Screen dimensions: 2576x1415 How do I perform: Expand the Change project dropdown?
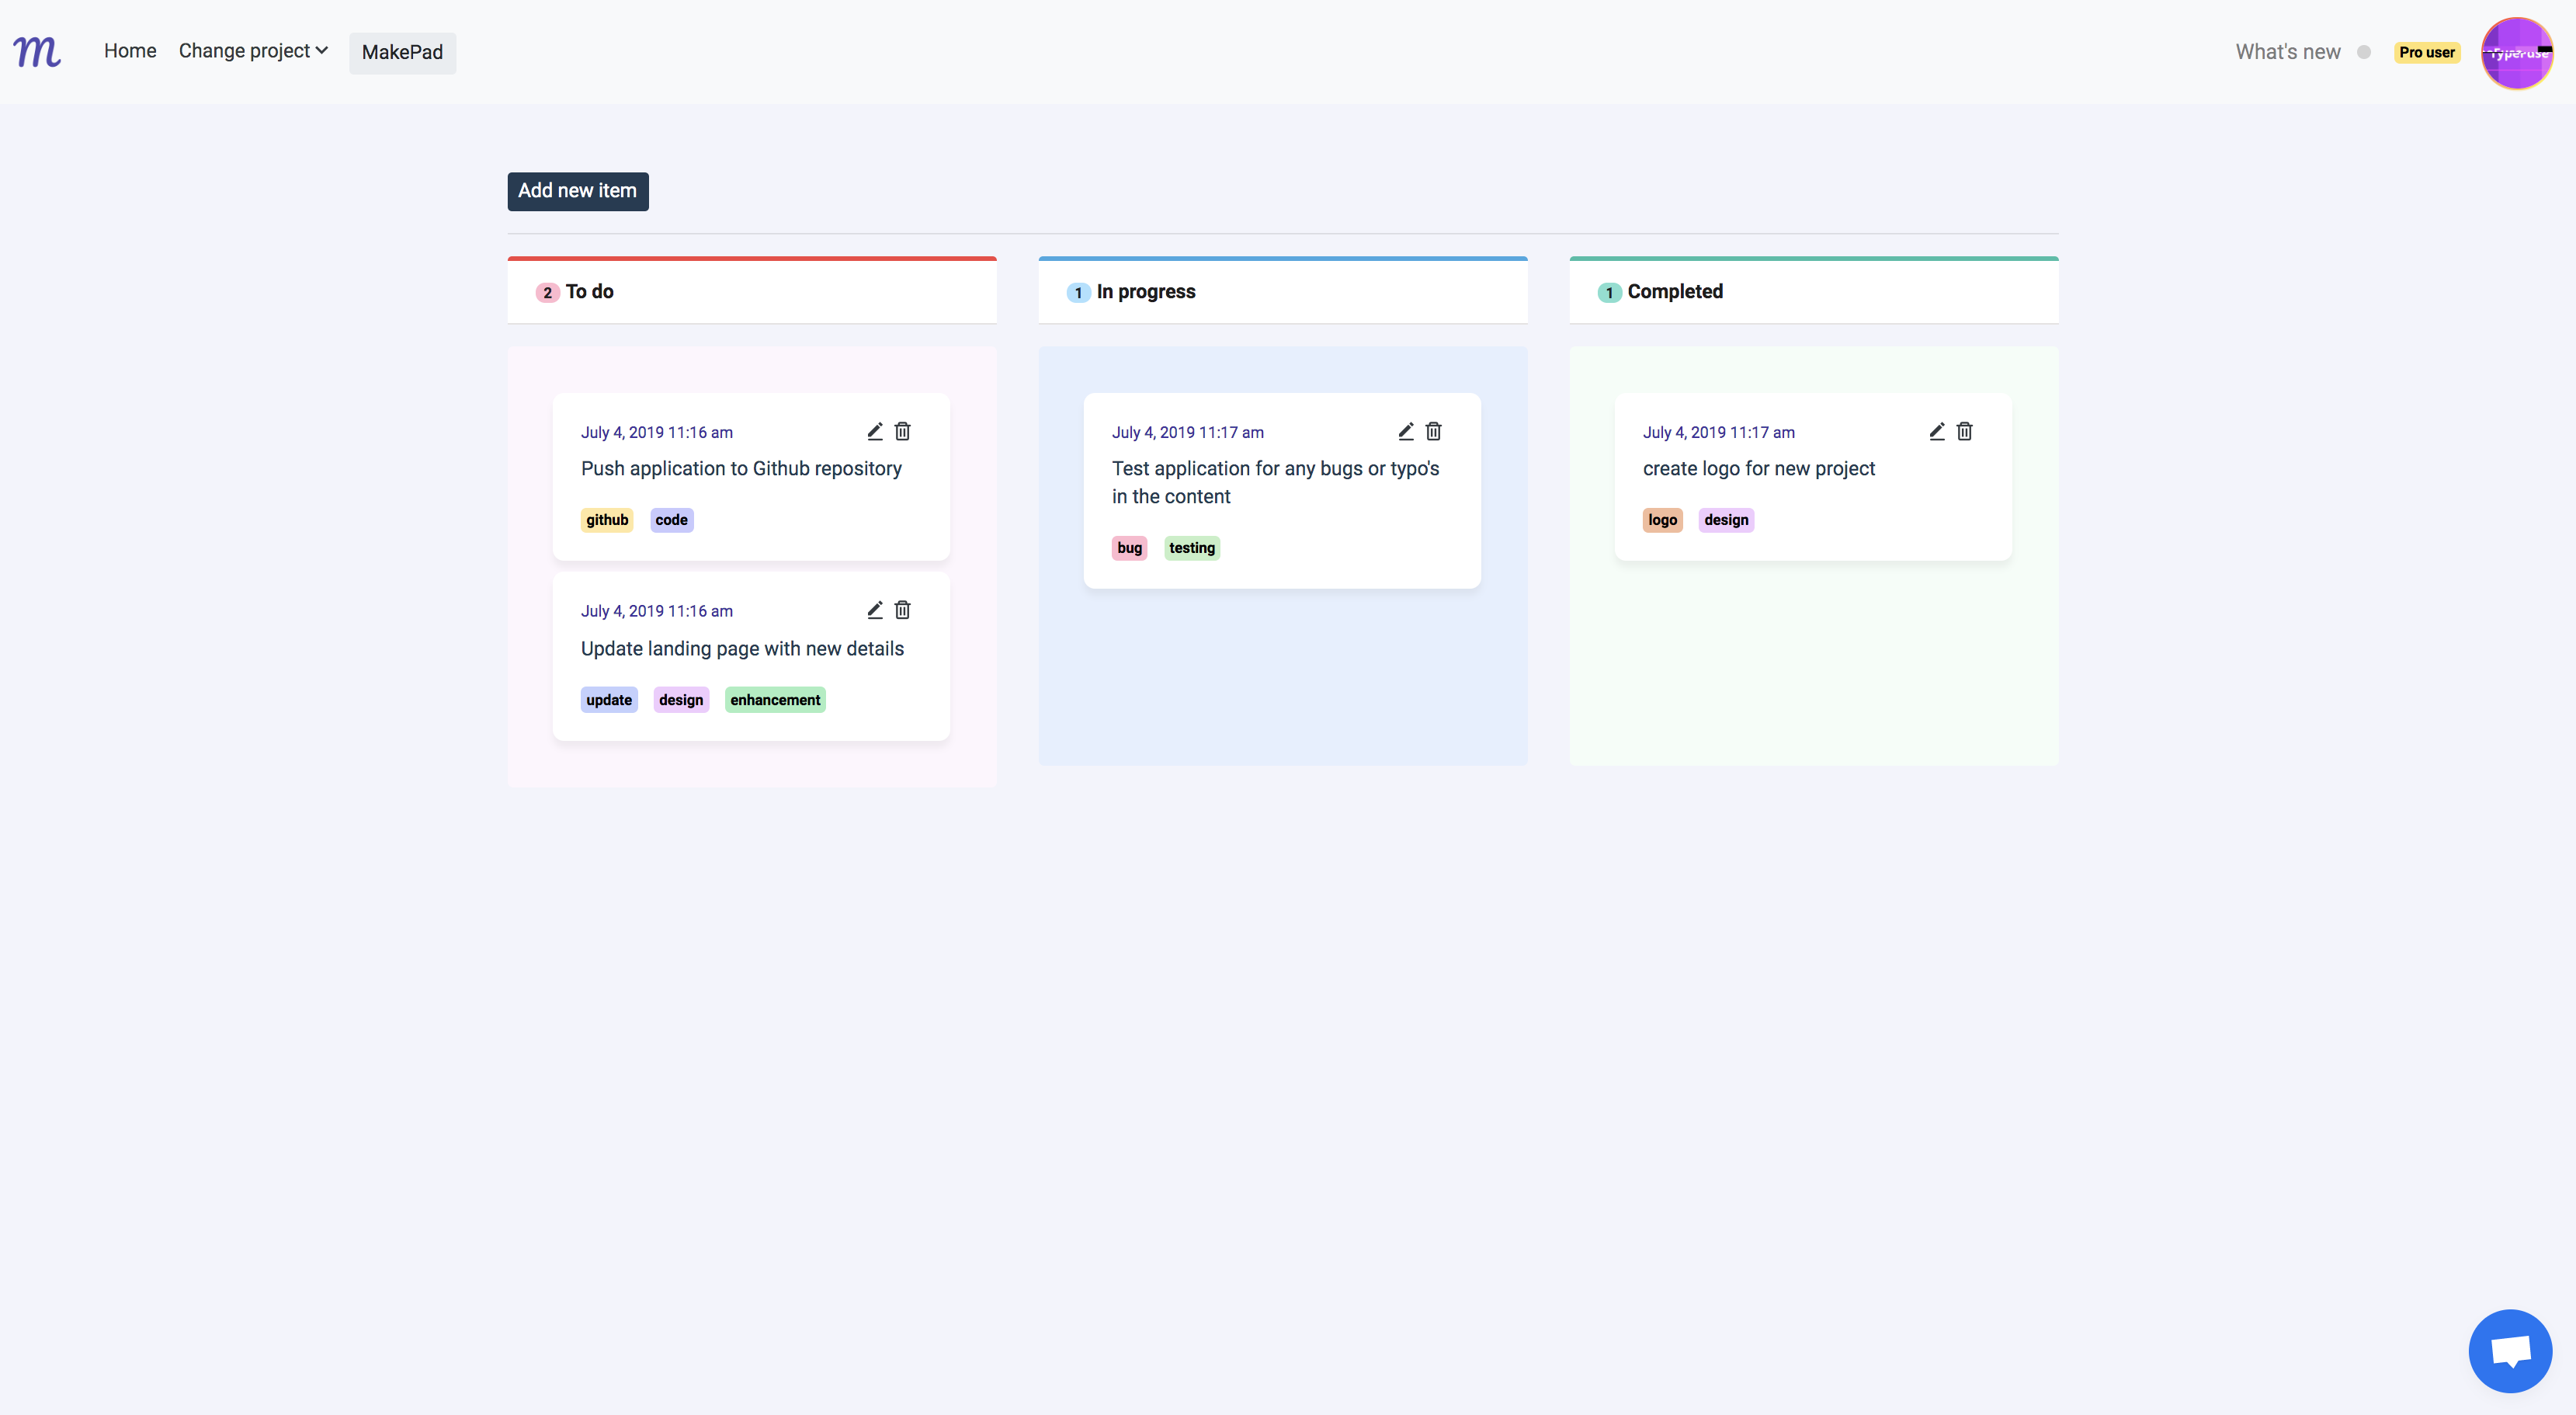[253, 51]
